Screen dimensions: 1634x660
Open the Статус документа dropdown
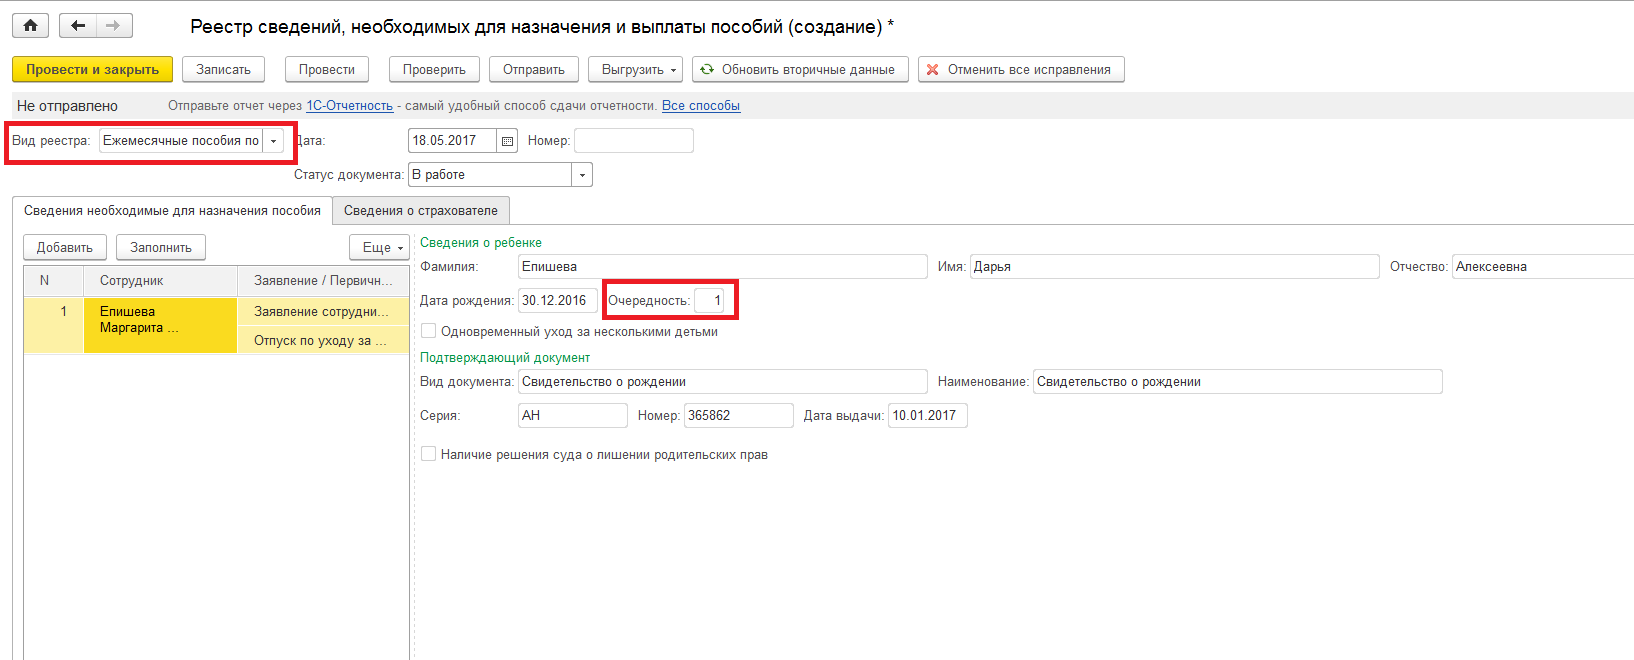click(581, 175)
